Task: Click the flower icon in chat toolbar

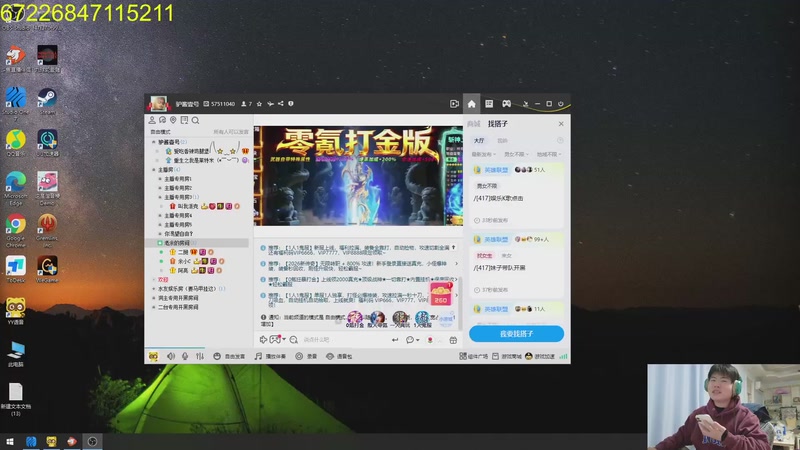Action: pos(430,340)
